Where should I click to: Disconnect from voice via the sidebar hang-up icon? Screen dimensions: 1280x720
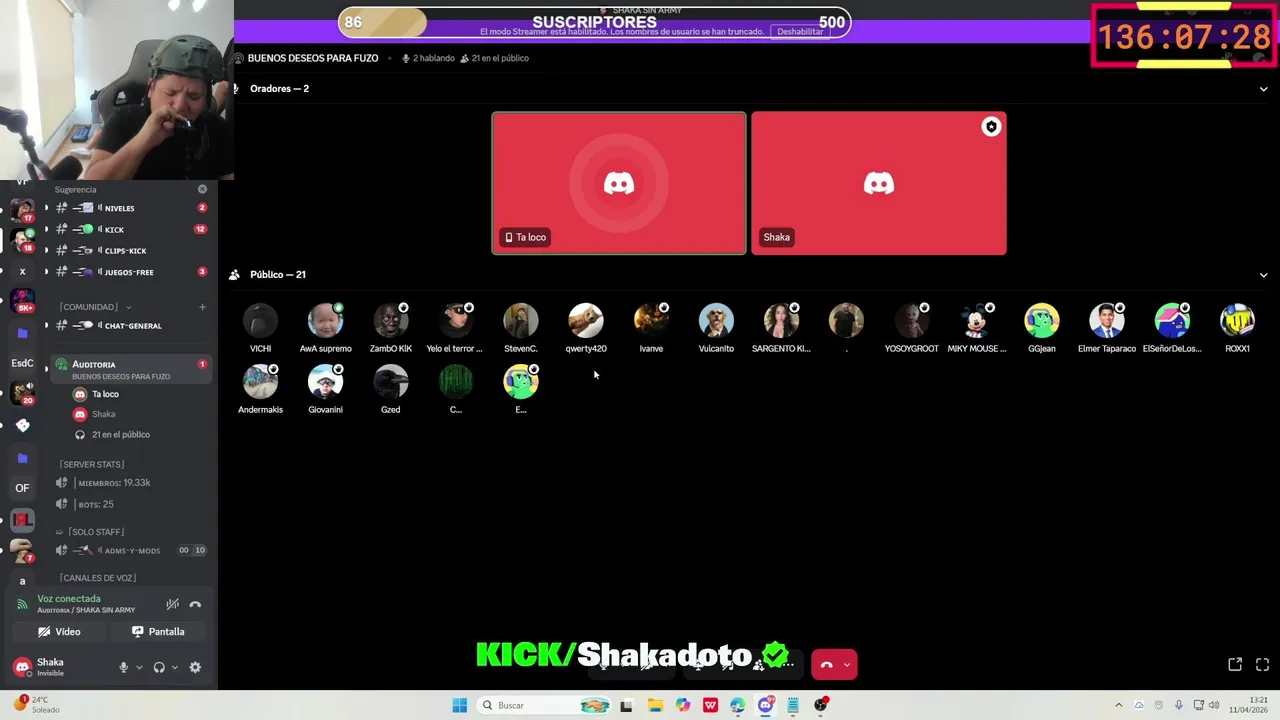[195, 604]
